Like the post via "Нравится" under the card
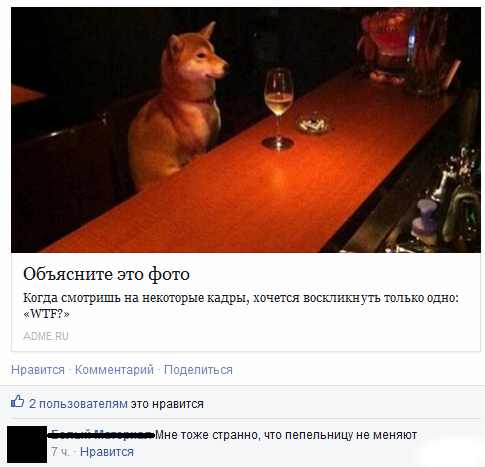The image size is (485, 467). tap(38, 370)
